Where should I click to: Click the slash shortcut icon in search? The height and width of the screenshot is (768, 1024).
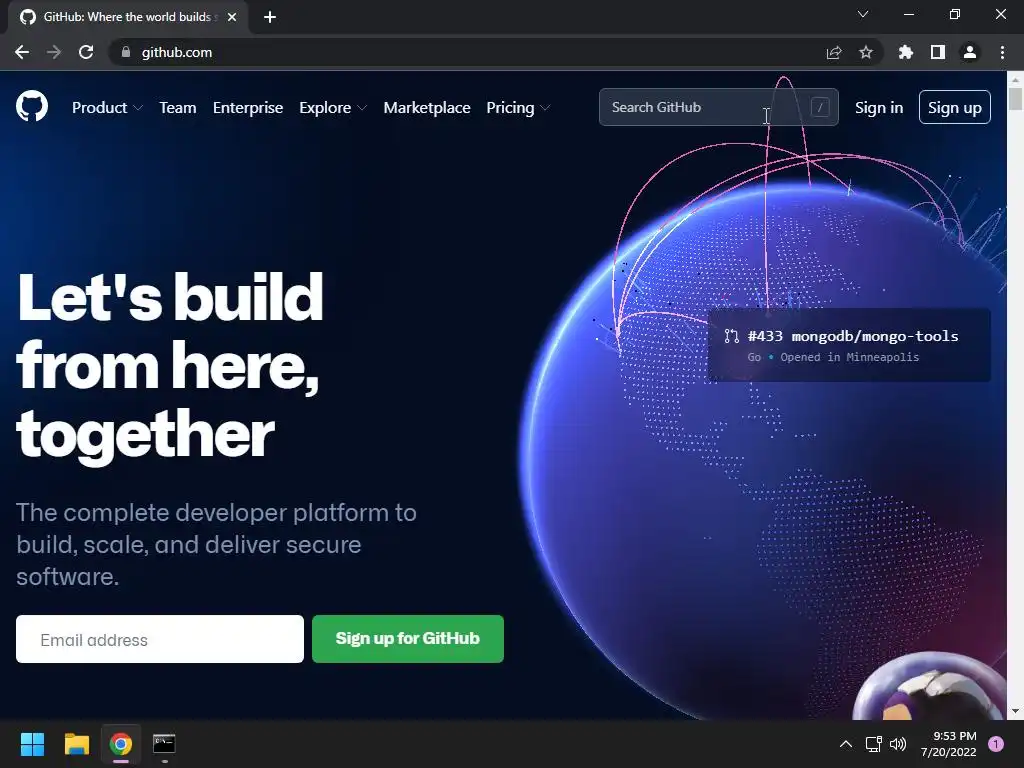click(x=820, y=107)
